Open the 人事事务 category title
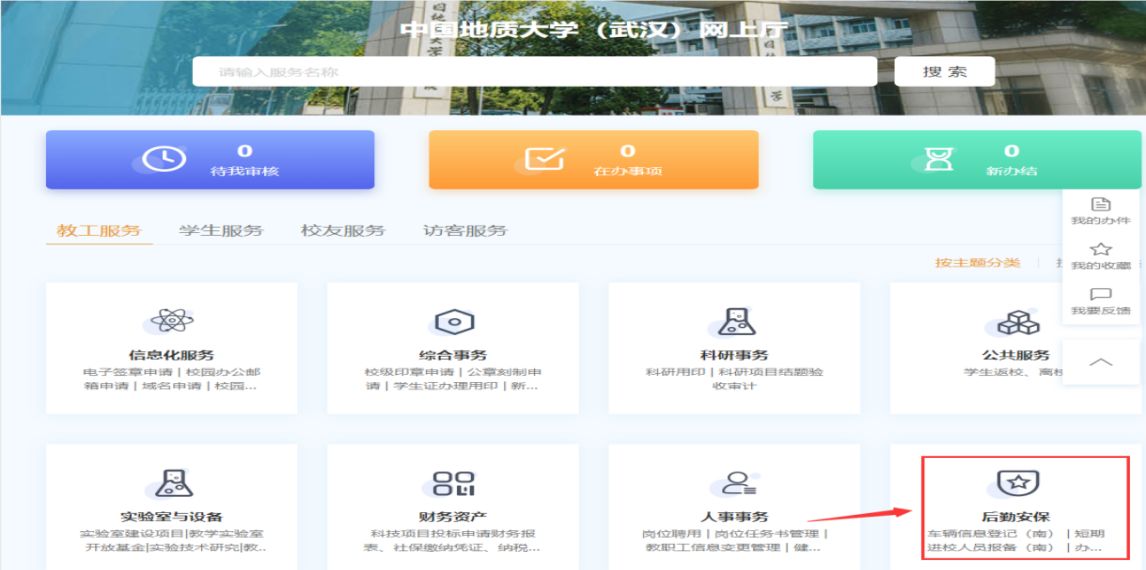The width and height of the screenshot is (1146, 570). (735, 517)
